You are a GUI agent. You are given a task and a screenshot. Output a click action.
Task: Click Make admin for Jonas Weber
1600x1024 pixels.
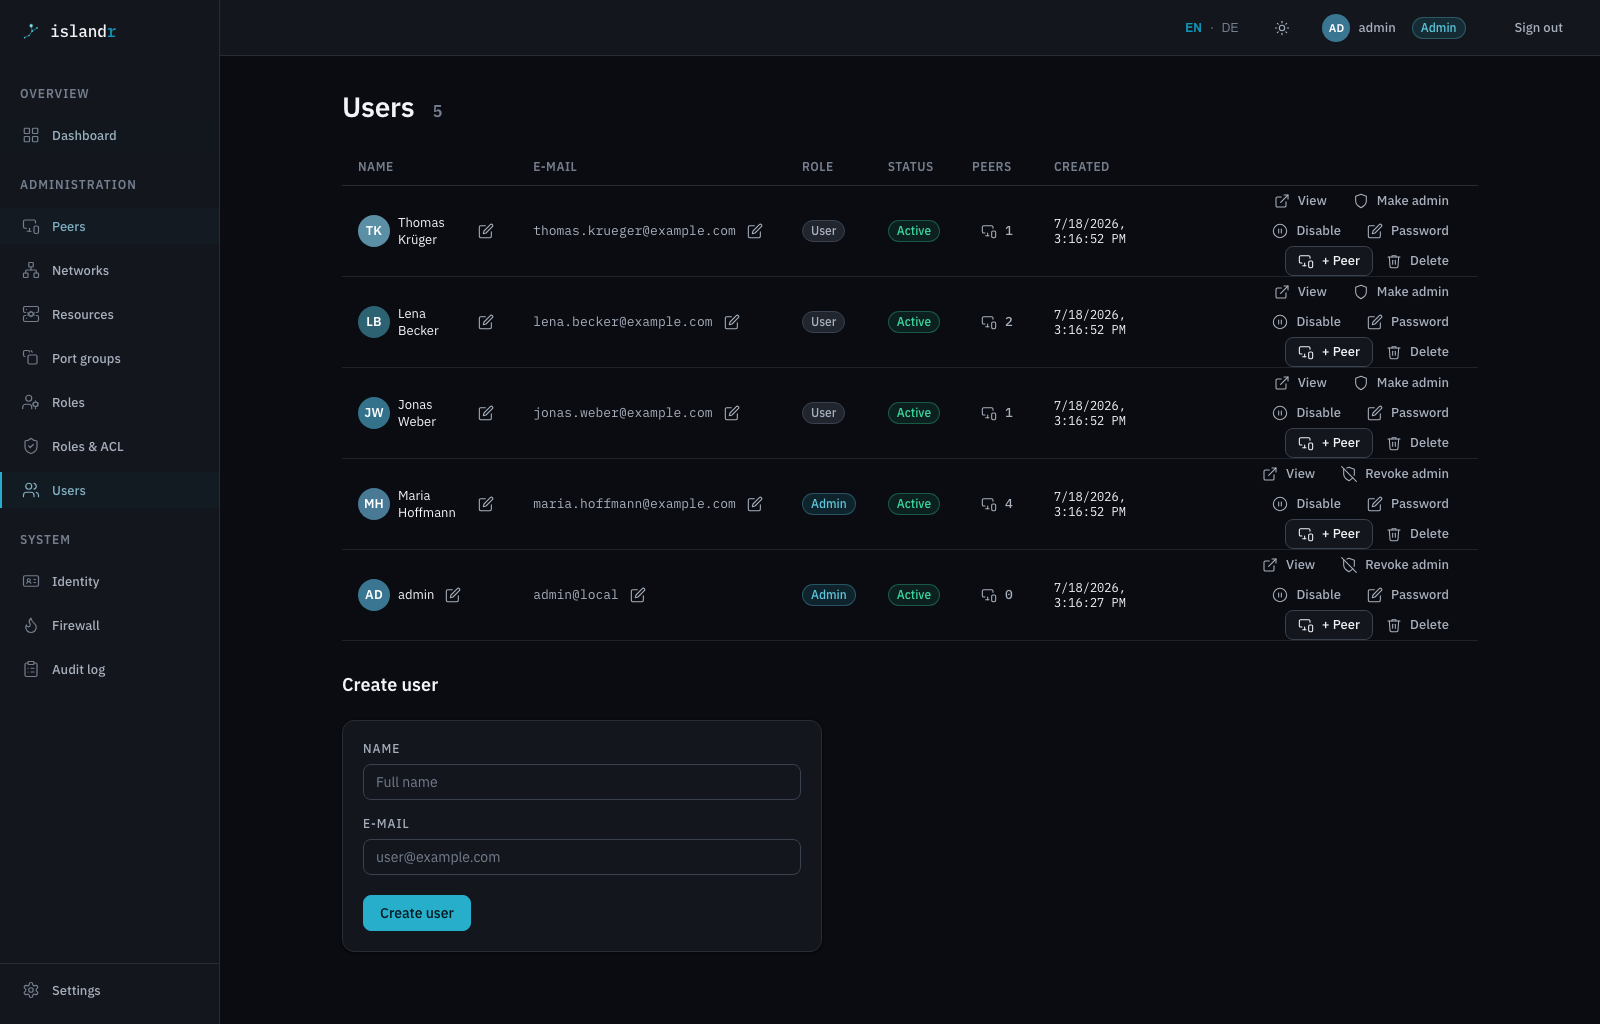tap(1401, 383)
